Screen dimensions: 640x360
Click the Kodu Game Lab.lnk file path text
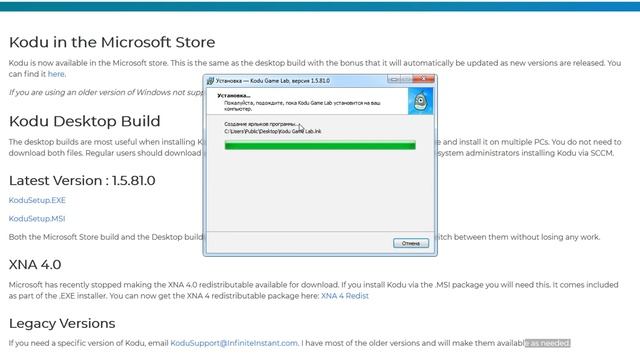coord(273,131)
